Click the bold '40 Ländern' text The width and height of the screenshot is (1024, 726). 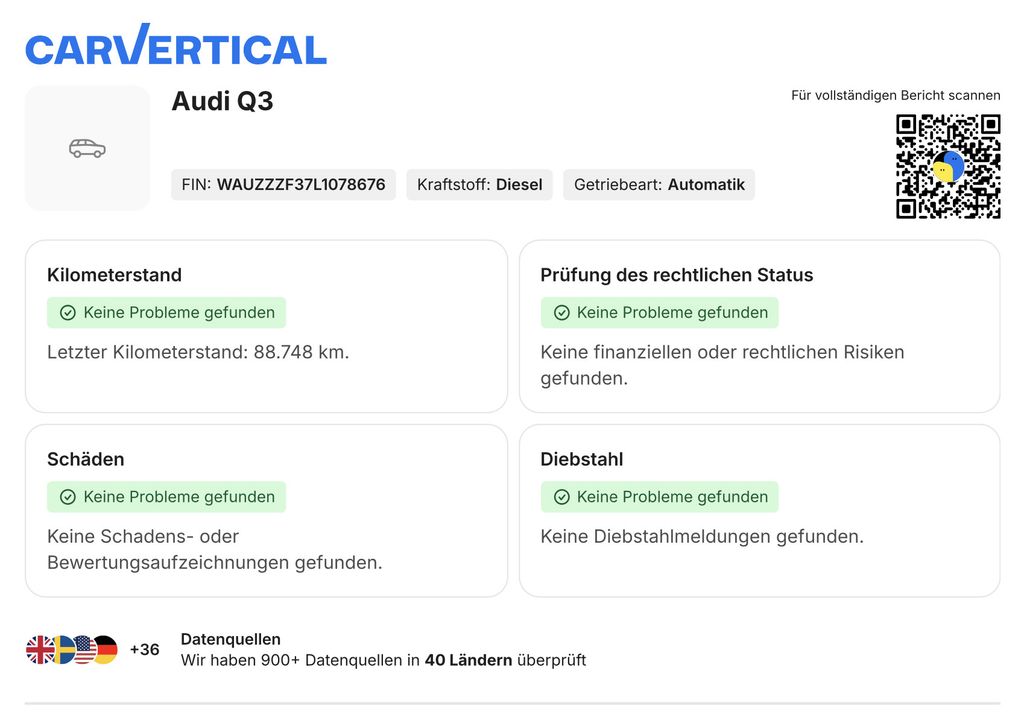tap(468, 660)
